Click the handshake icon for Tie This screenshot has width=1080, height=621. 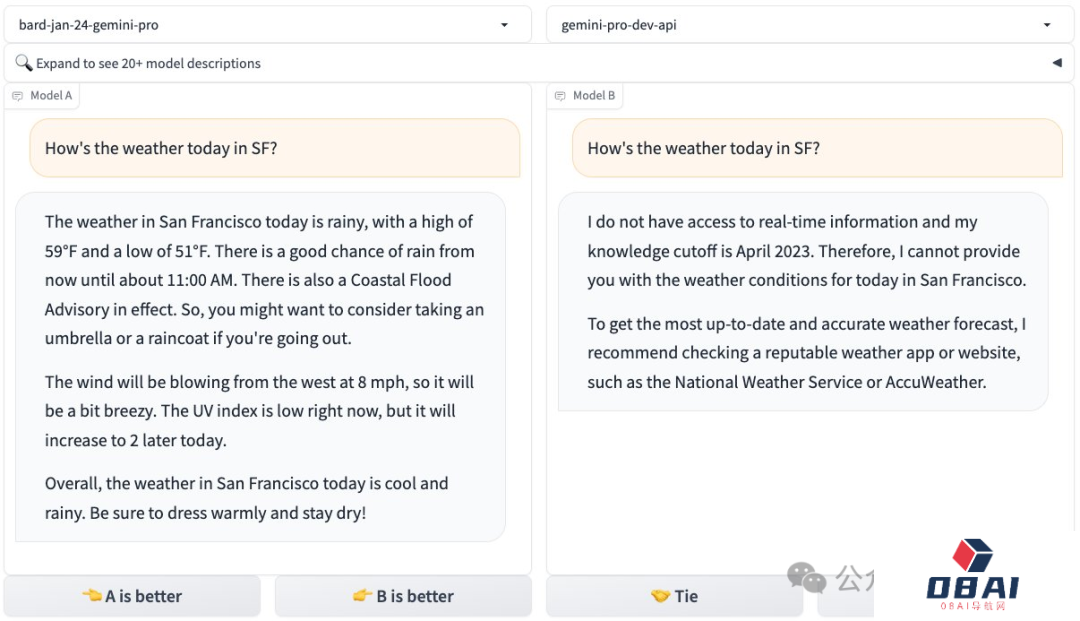click(660, 596)
